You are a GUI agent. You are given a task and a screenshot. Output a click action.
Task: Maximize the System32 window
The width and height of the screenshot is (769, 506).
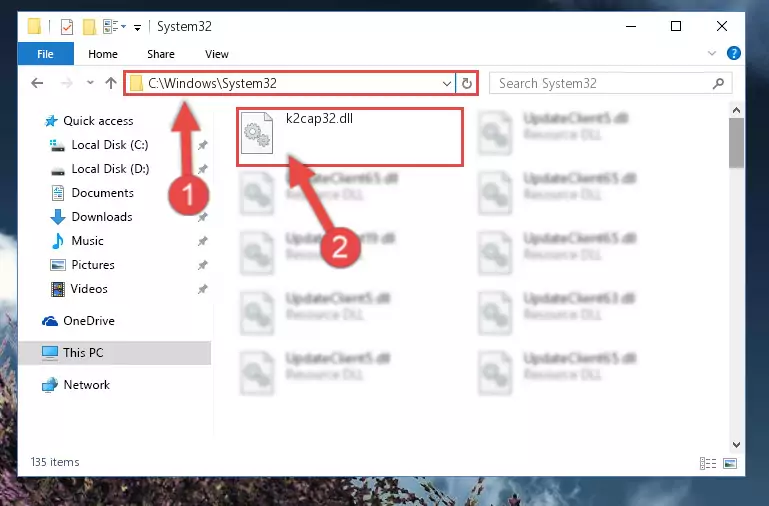[676, 26]
